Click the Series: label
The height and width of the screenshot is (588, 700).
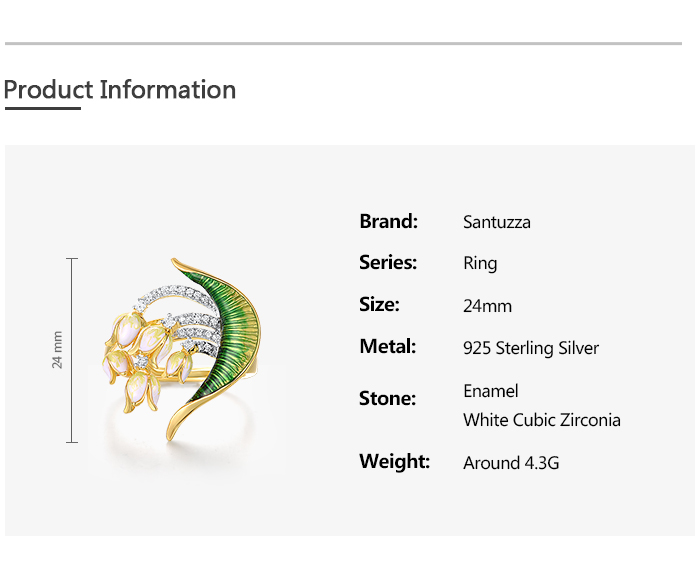(x=388, y=263)
